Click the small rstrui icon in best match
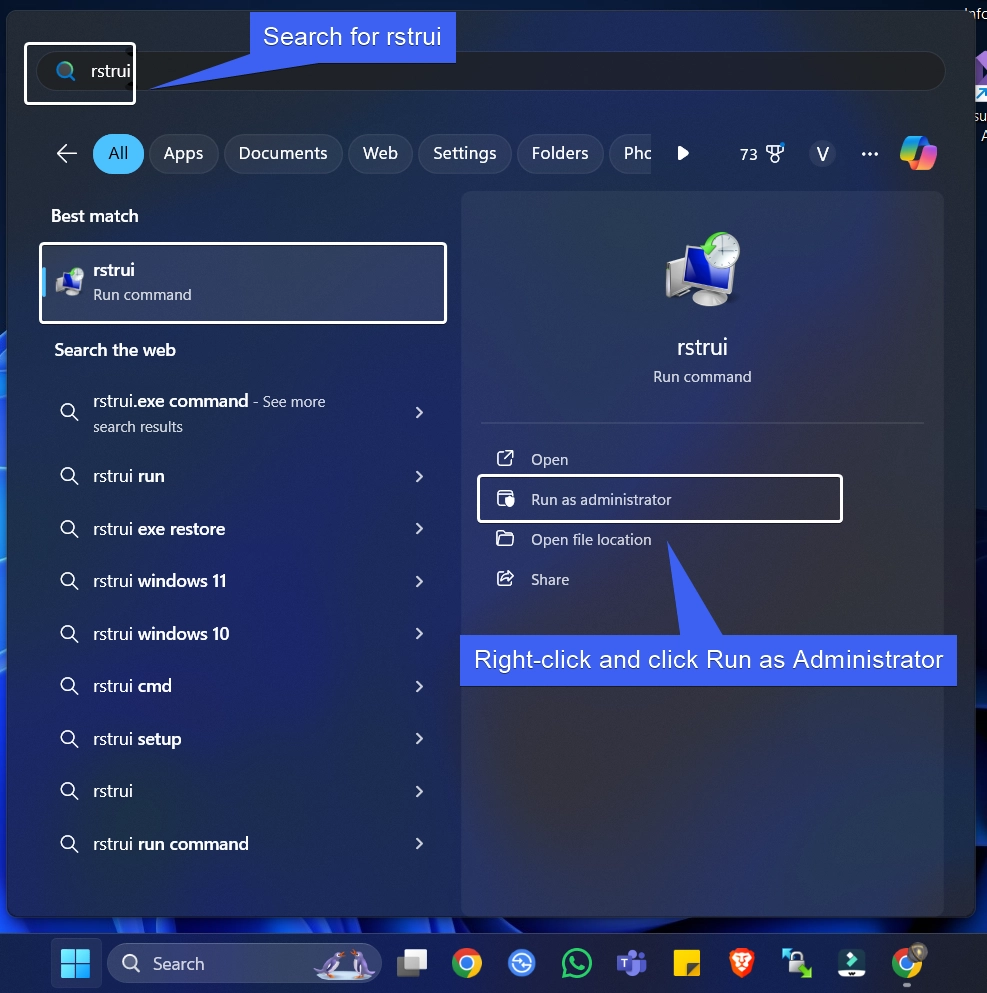 click(x=70, y=282)
